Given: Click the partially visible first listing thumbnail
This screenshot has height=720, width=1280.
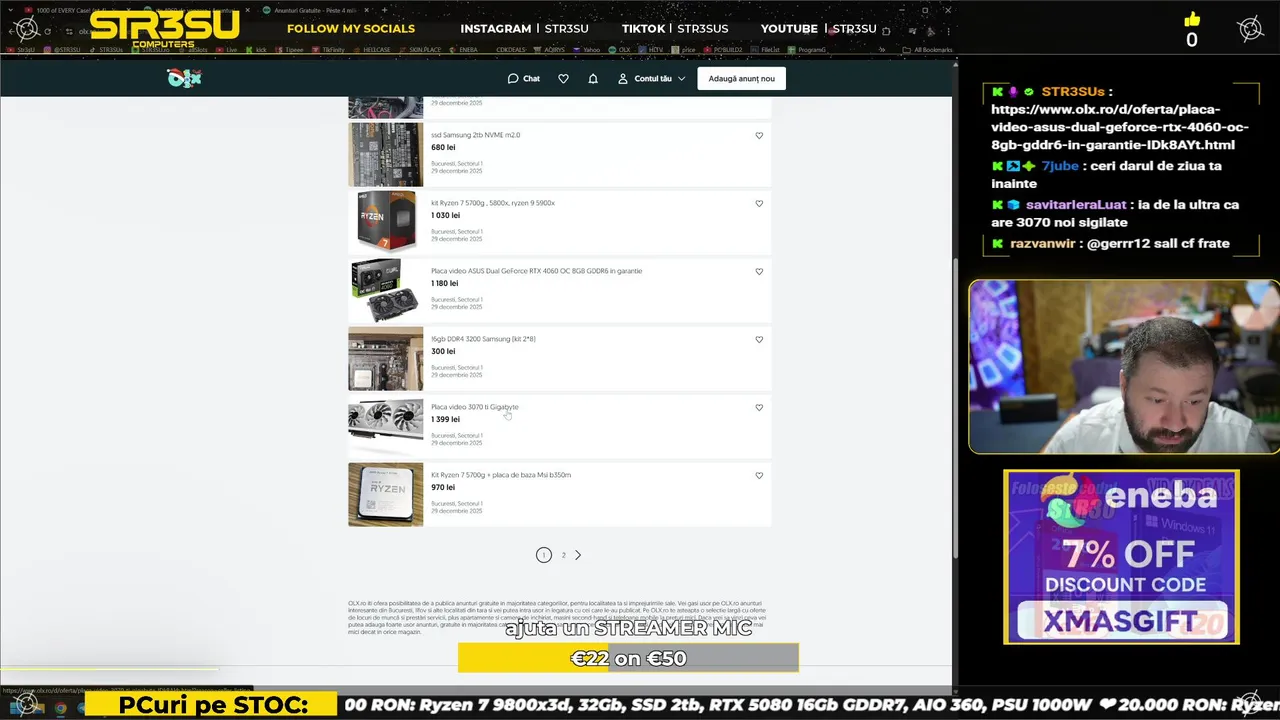Looking at the screenshot, I should click(386, 108).
